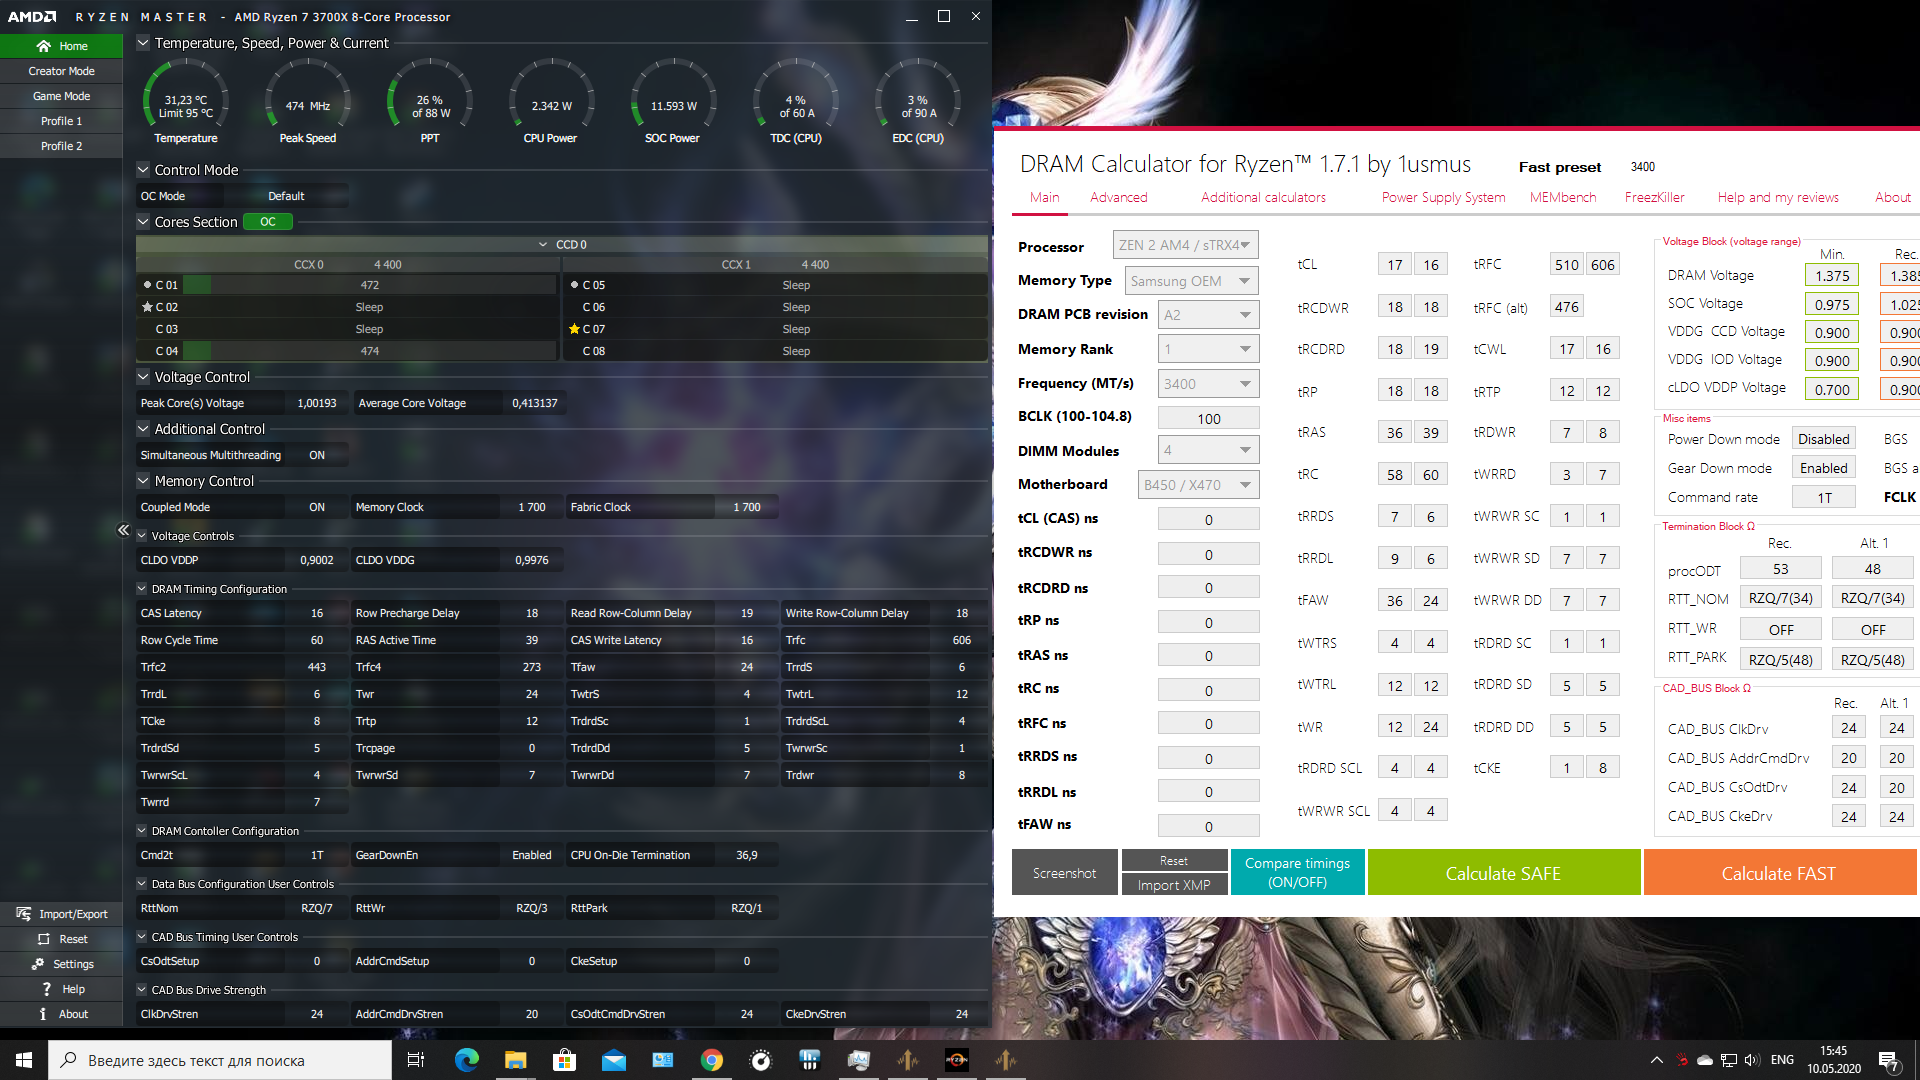Click the Calculate SAFE button
This screenshot has height=1080, width=1920.
pyautogui.click(x=1502, y=873)
